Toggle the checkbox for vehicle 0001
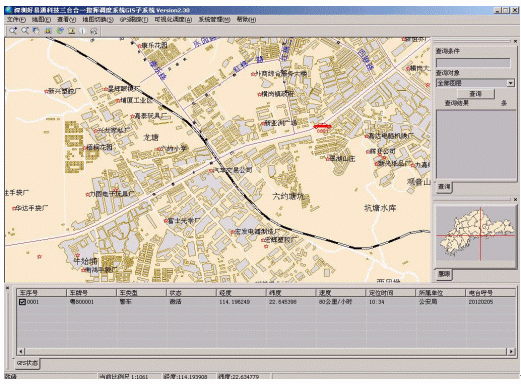The width and height of the screenshot is (521, 384). [22, 302]
